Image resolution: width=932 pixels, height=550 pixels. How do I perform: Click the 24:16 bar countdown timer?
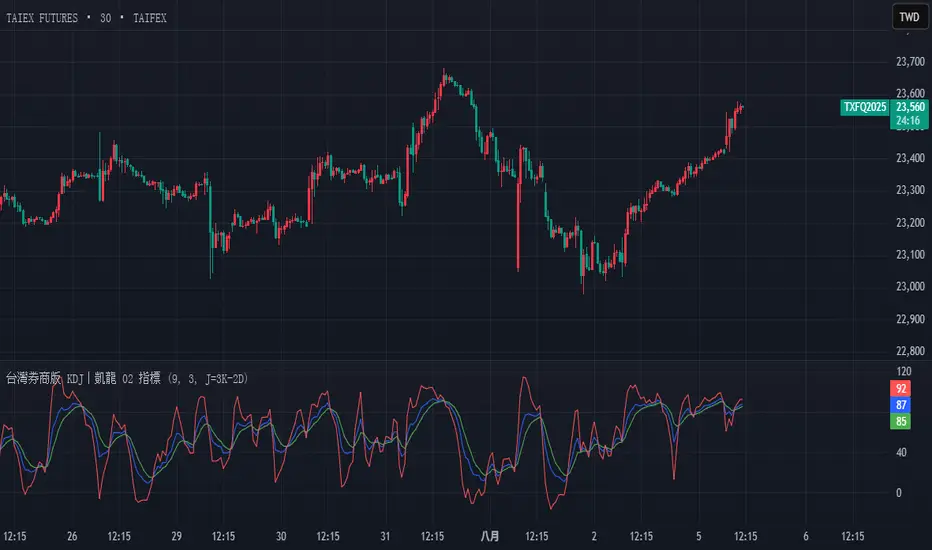pyautogui.click(x=909, y=122)
